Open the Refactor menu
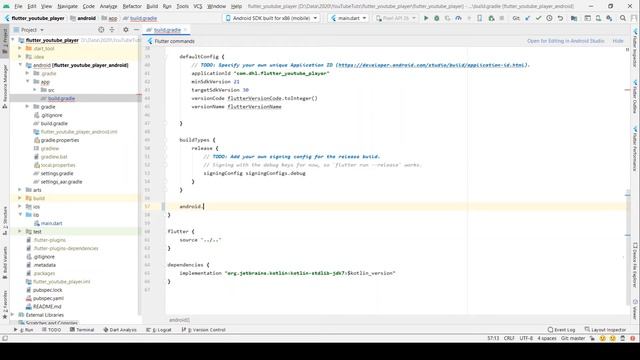Viewport: 640px width, 360px height. pos(132,6)
